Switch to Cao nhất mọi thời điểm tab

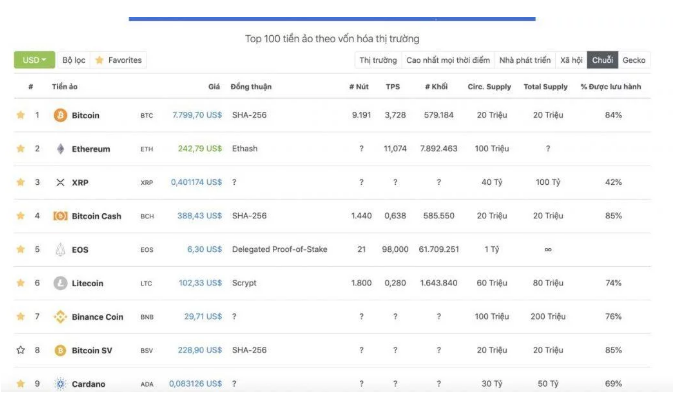pos(448,60)
